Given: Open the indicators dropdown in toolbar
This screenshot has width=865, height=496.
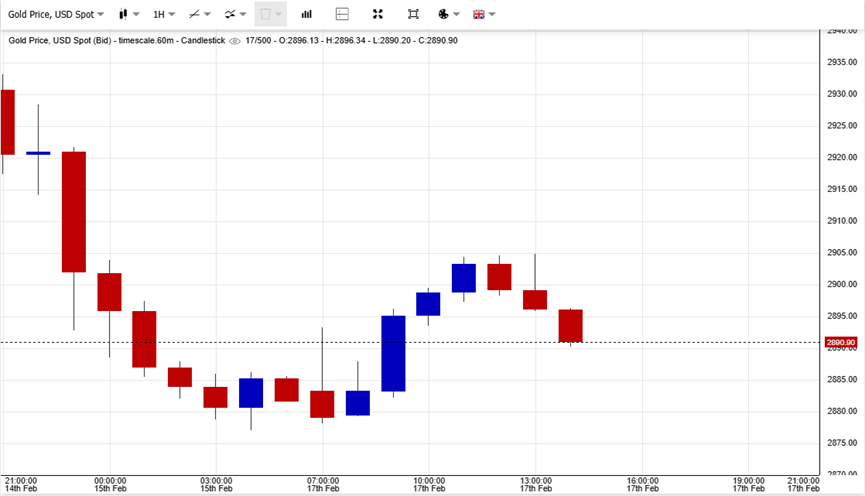Looking at the screenshot, I should (x=235, y=14).
